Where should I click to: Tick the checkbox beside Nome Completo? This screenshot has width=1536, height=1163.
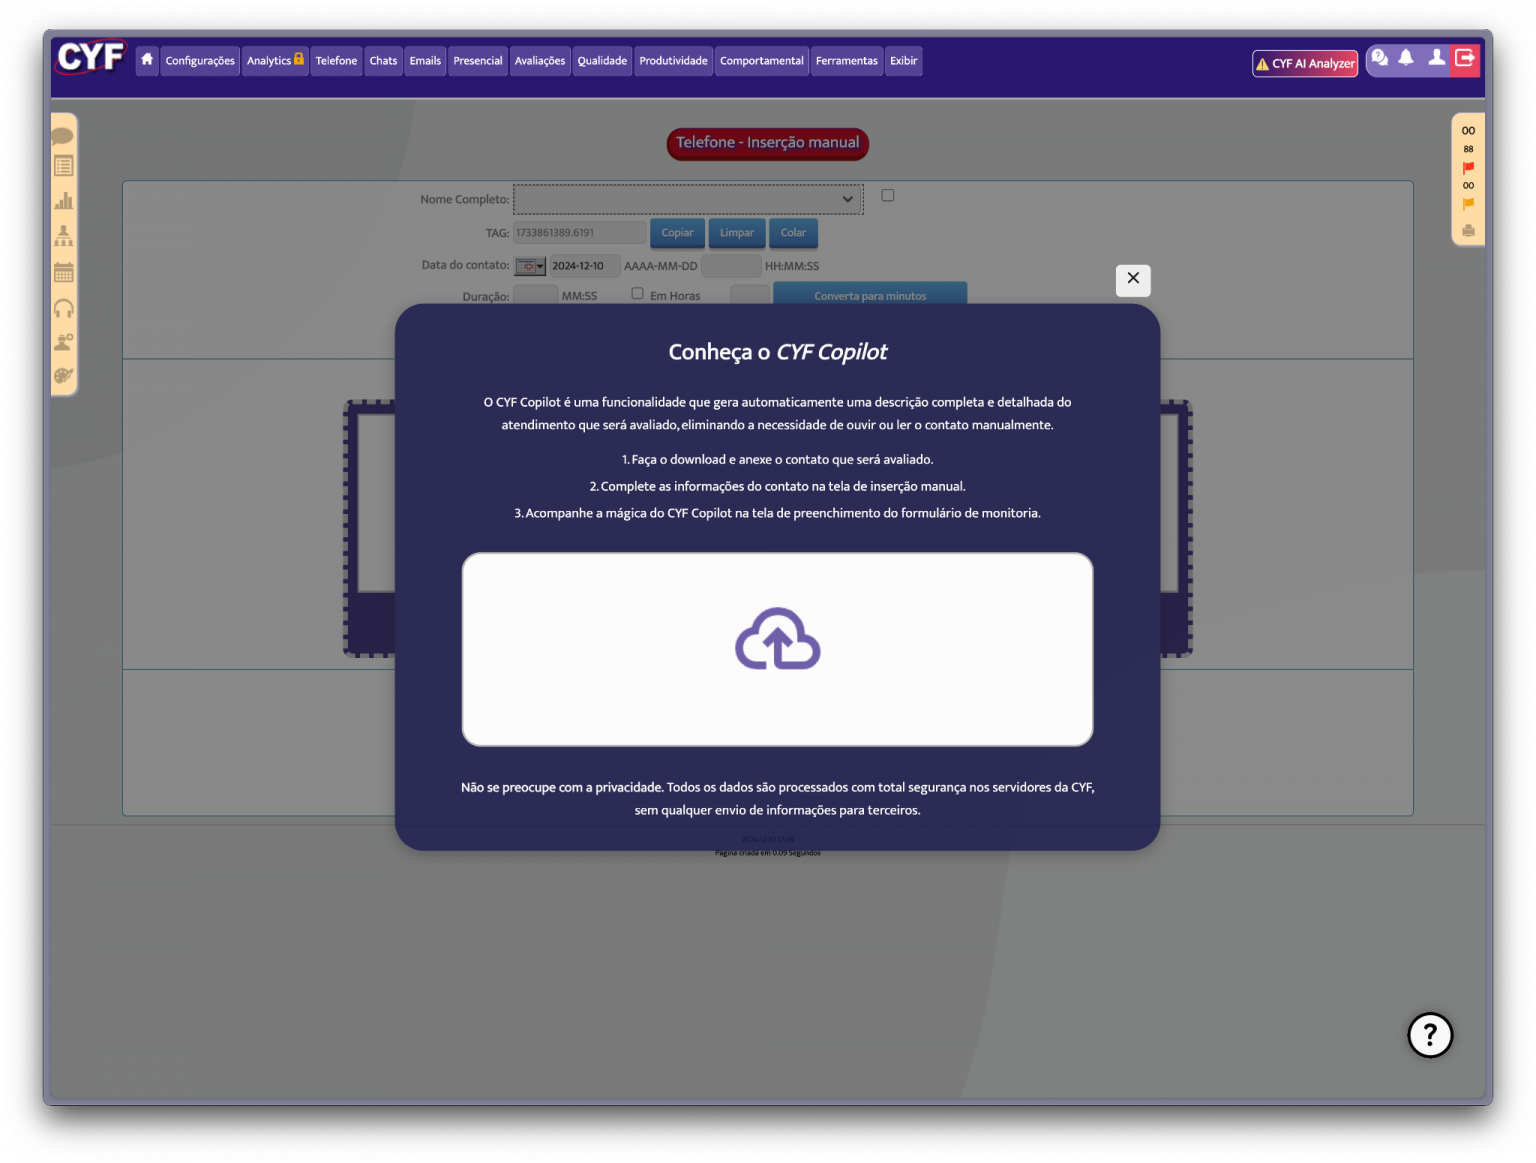click(887, 196)
